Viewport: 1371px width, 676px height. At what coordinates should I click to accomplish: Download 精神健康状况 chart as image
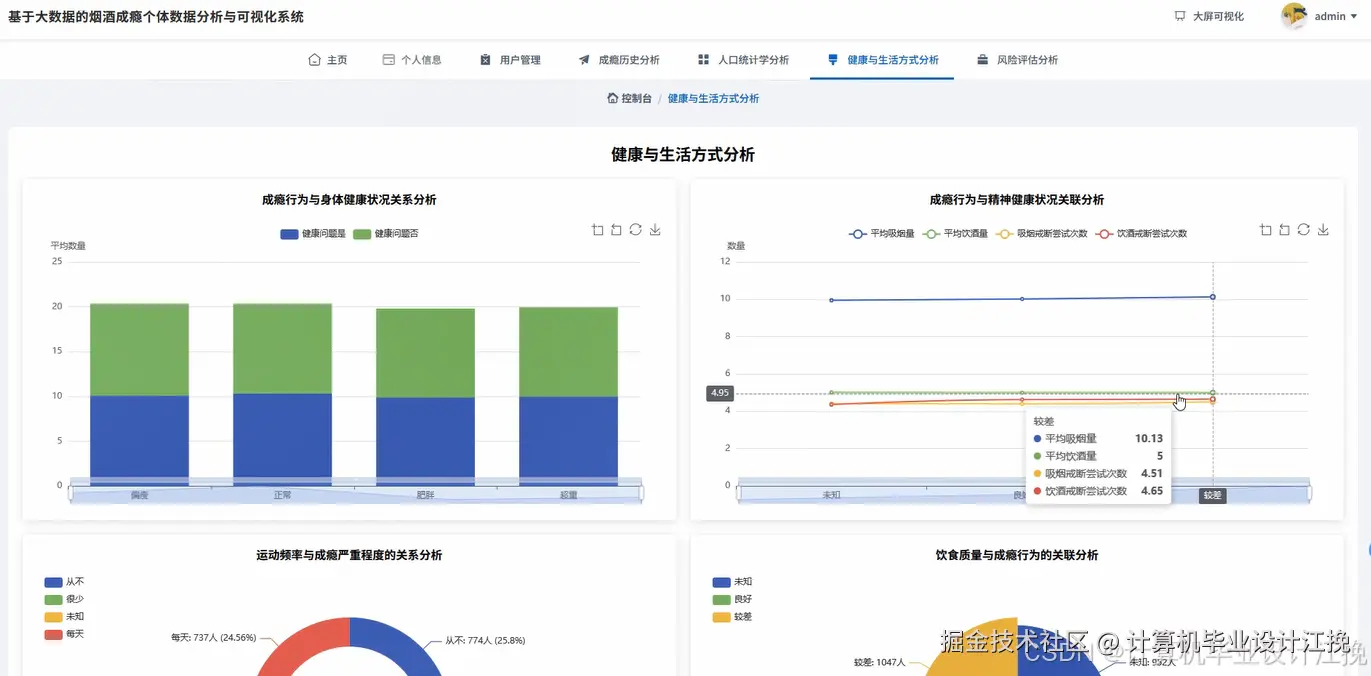click(1323, 230)
